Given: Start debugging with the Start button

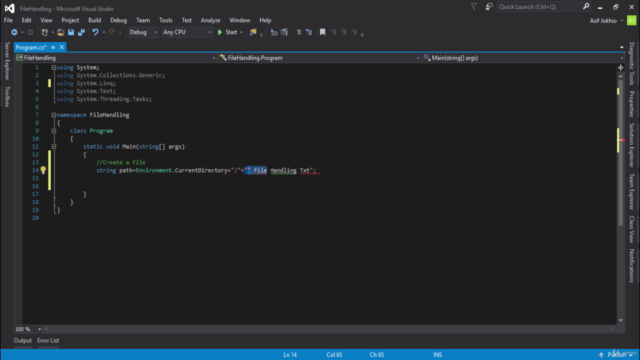Looking at the screenshot, I should pos(227,32).
